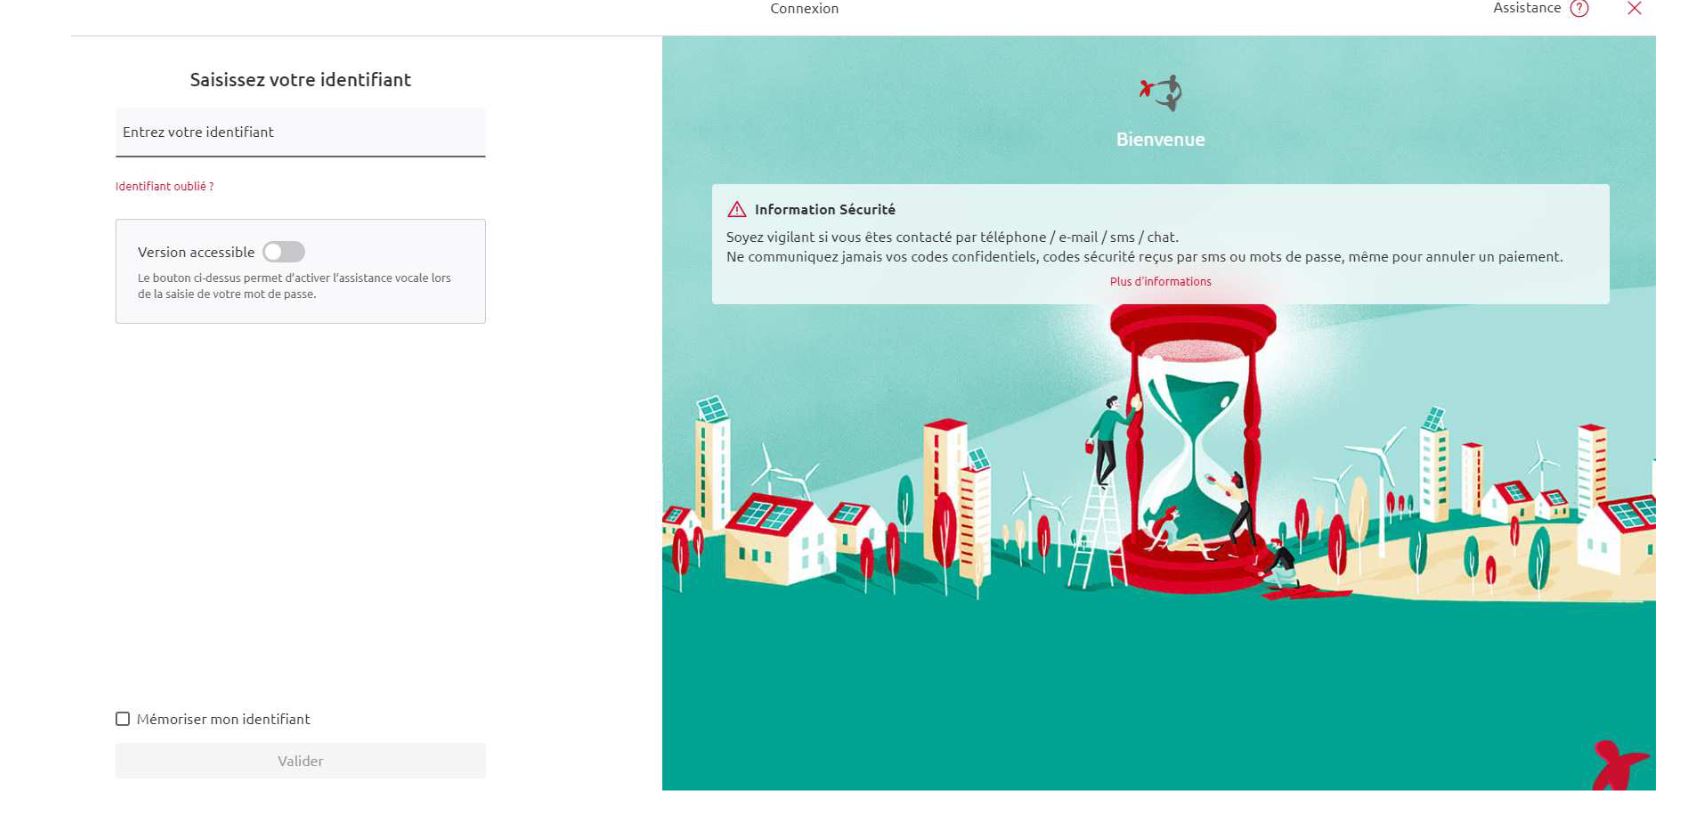The image size is (1694, 815).
Task: Focus the Entrez votre identifiant field
Action: (300, 133)
